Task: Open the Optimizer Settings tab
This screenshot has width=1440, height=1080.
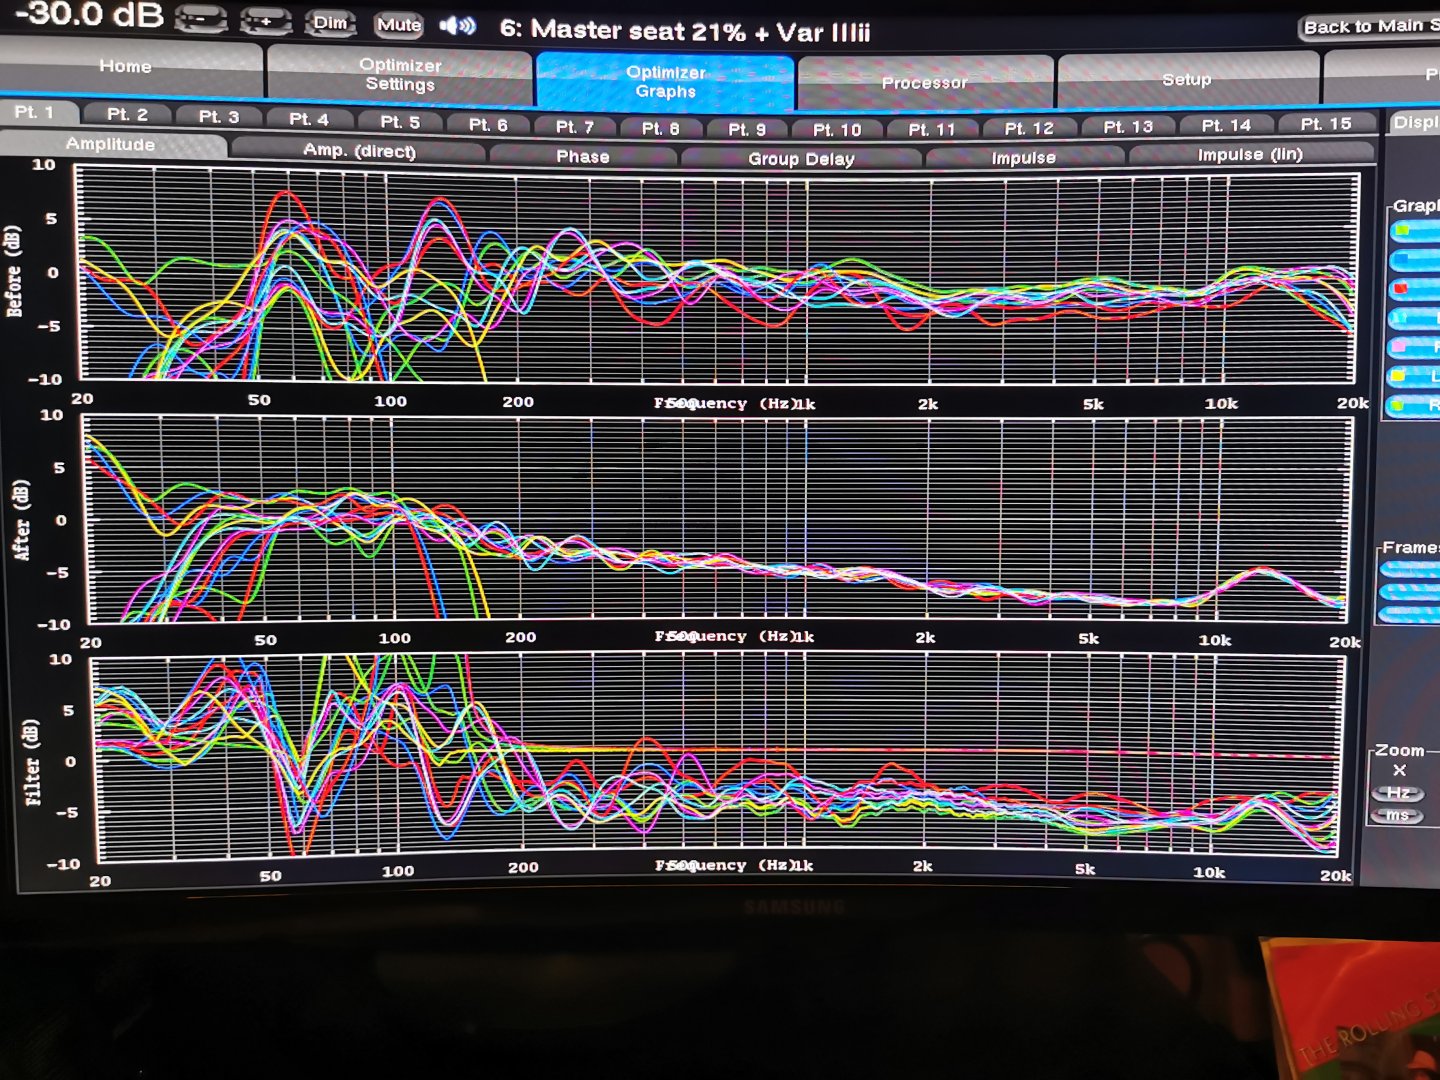Action: (x=400, y=75)
